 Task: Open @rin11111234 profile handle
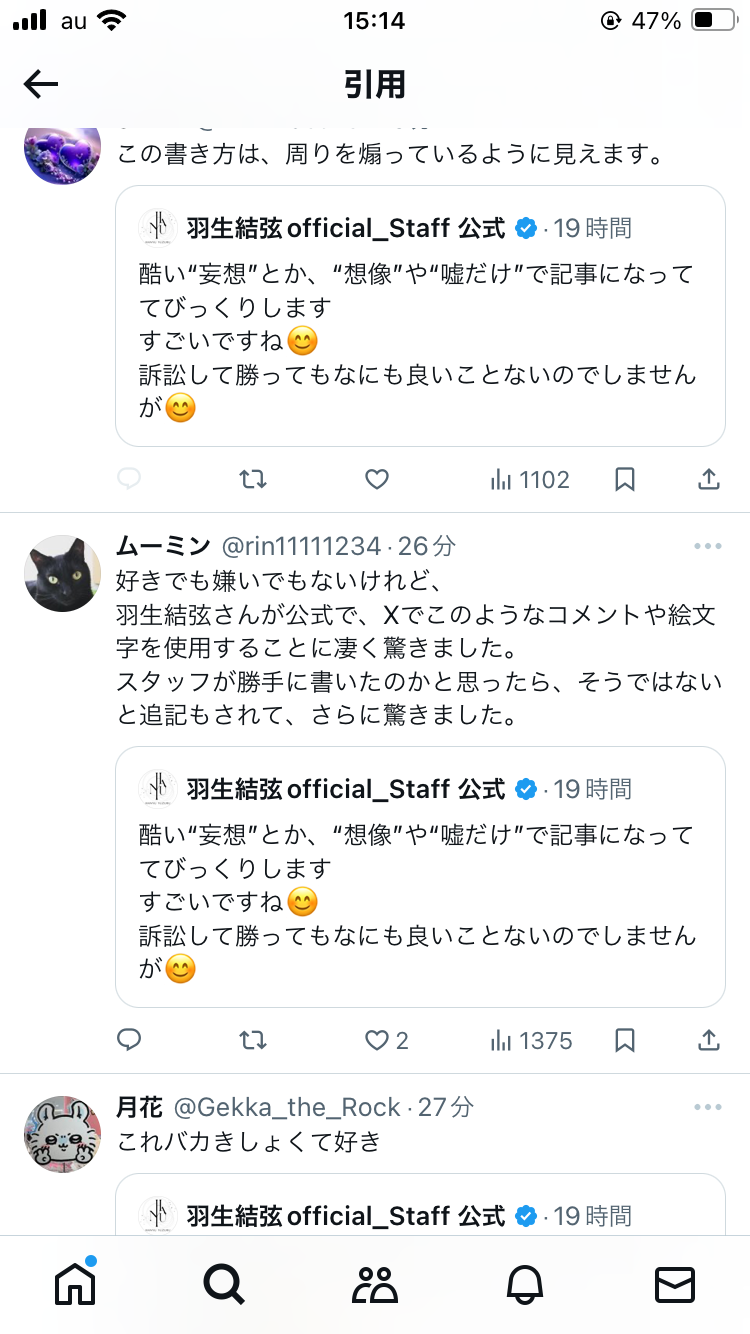tap(300, 546)
